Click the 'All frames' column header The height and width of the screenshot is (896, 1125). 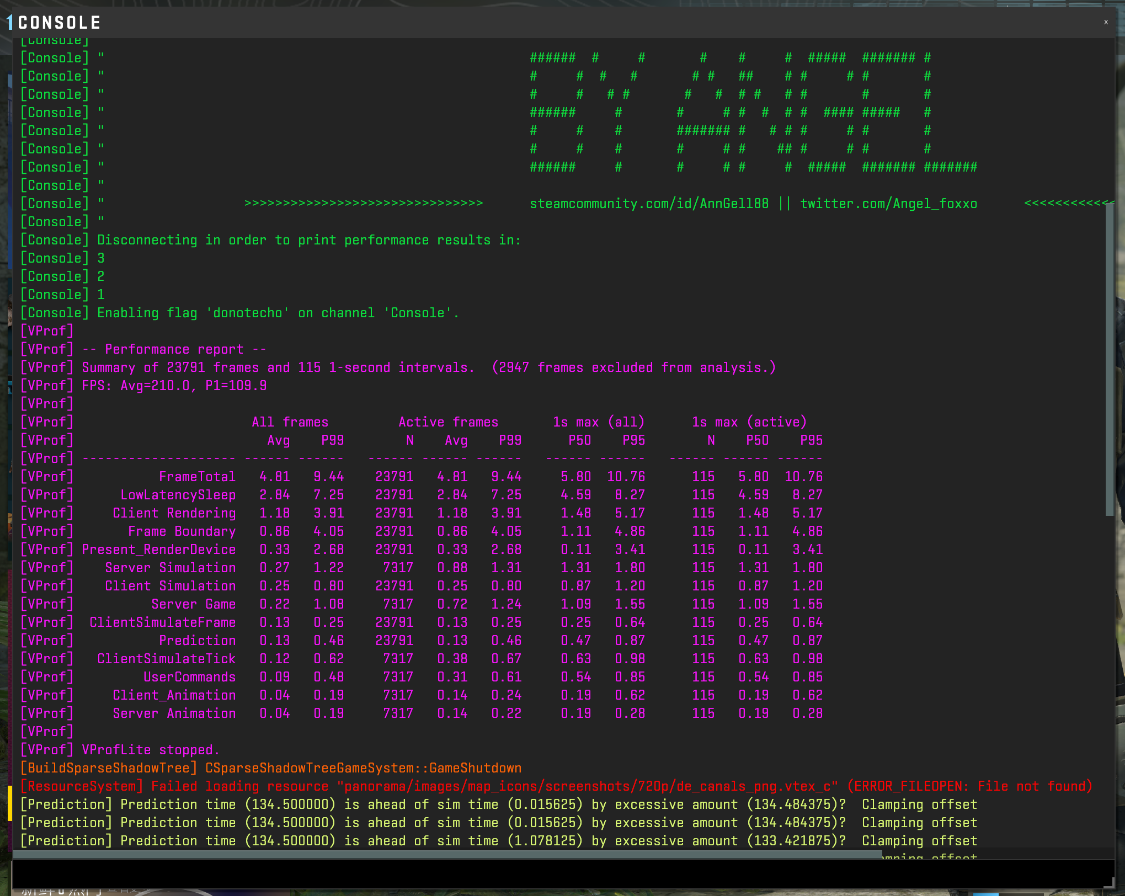290,422
